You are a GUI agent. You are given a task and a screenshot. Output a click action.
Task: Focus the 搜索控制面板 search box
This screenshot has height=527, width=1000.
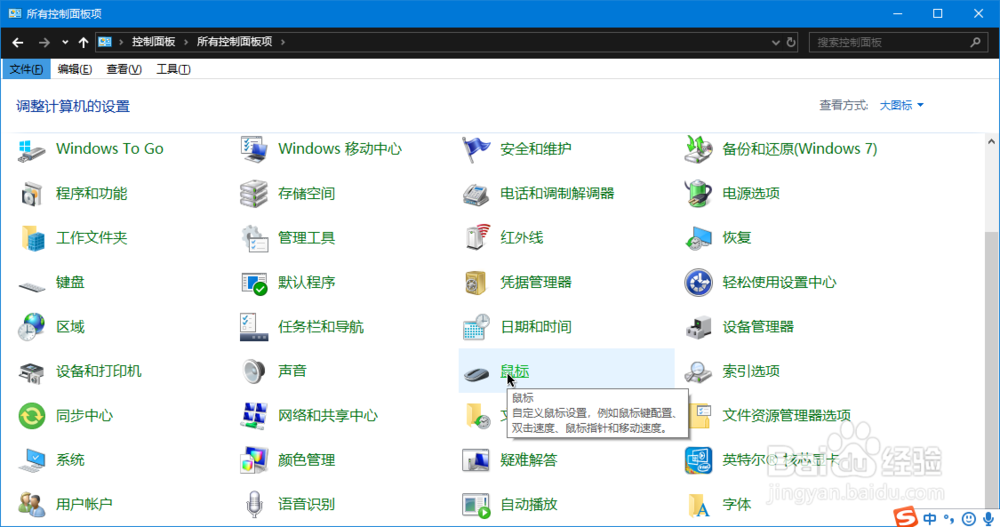[899, 42]
